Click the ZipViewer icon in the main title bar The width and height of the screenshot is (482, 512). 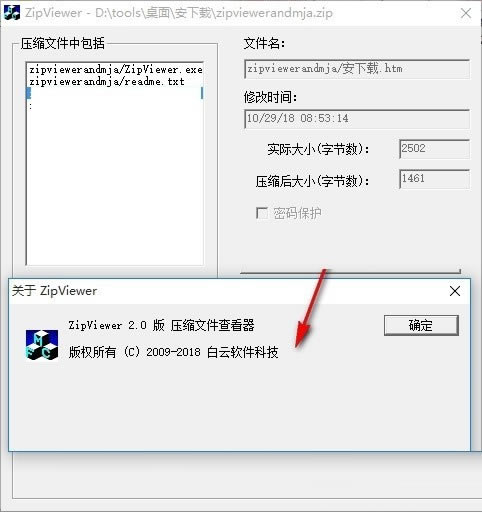click(x=12, y=13)
